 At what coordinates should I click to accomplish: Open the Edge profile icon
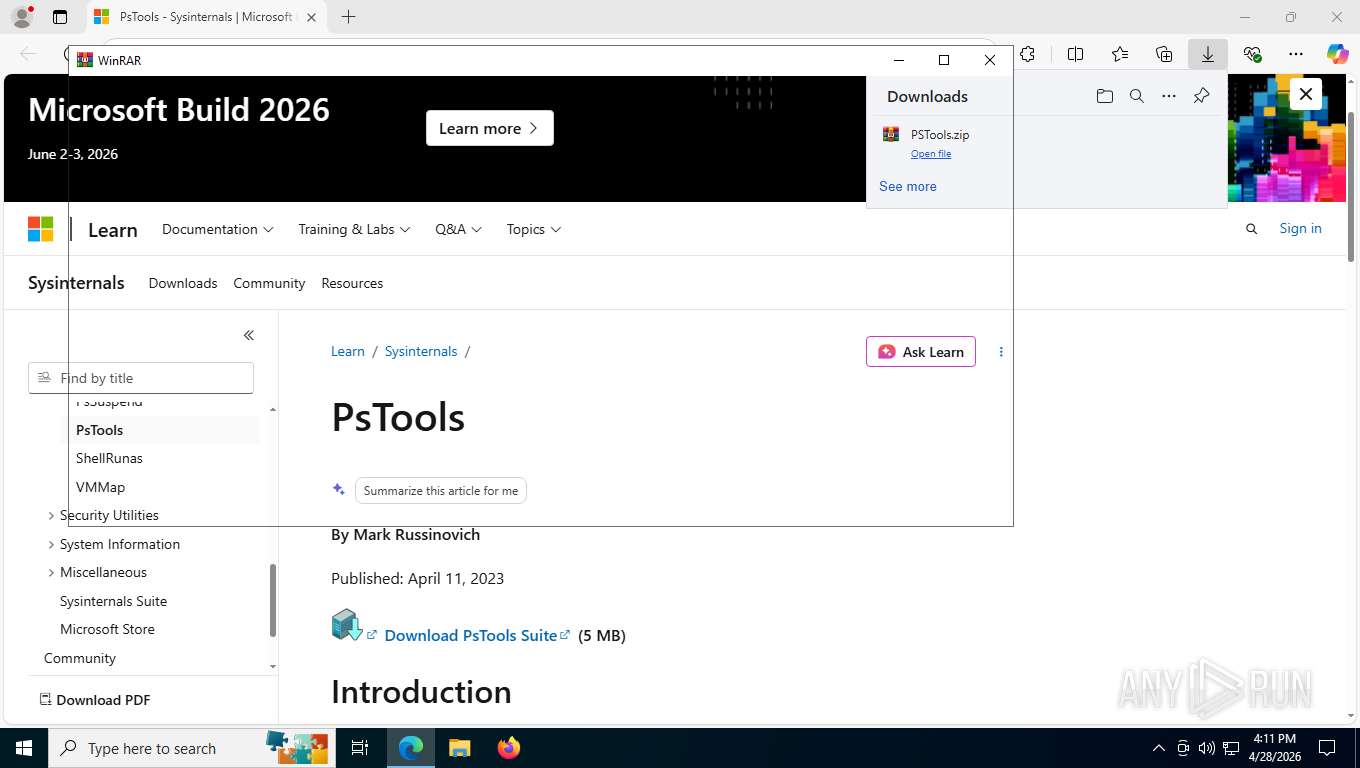[x=21, y=17]
